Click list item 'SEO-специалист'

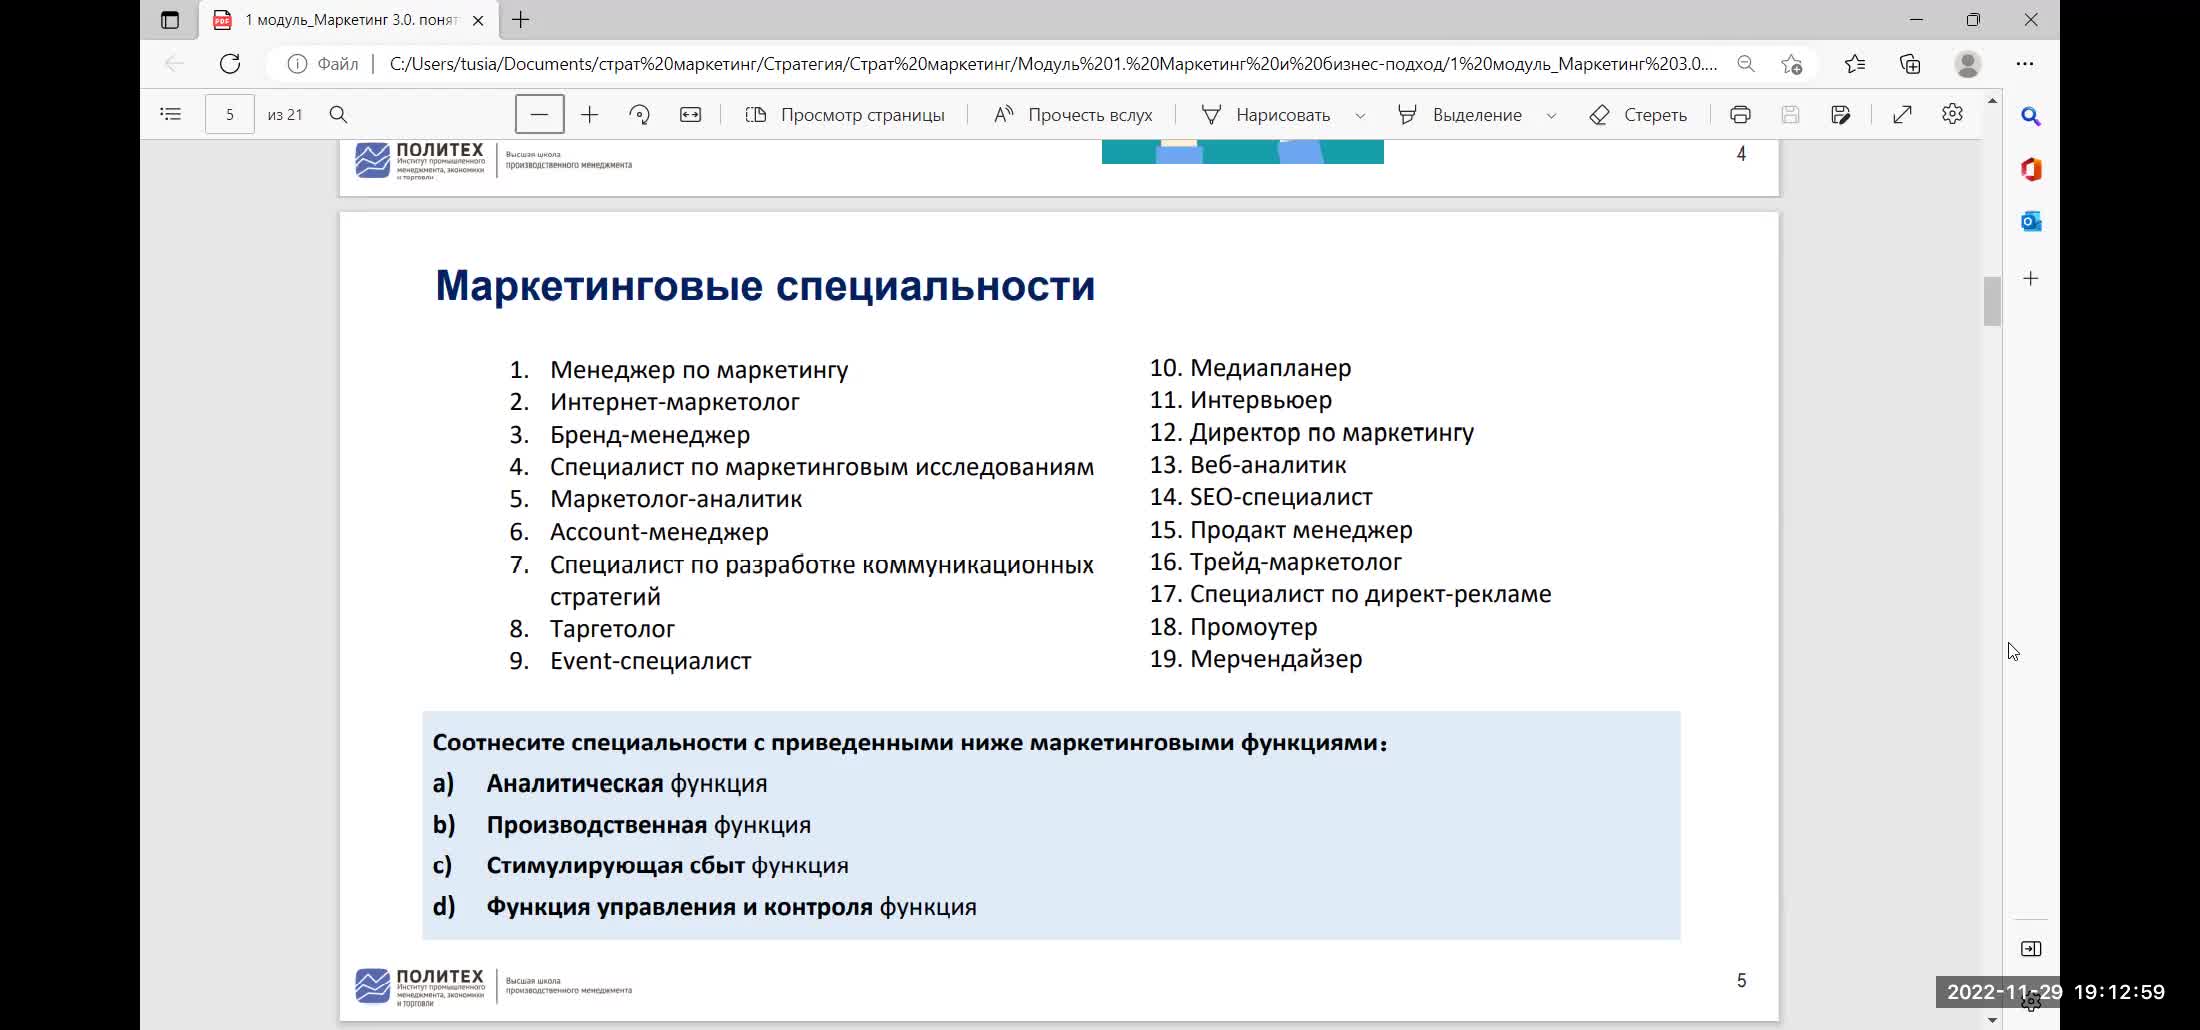click(x=1281, y=497)
